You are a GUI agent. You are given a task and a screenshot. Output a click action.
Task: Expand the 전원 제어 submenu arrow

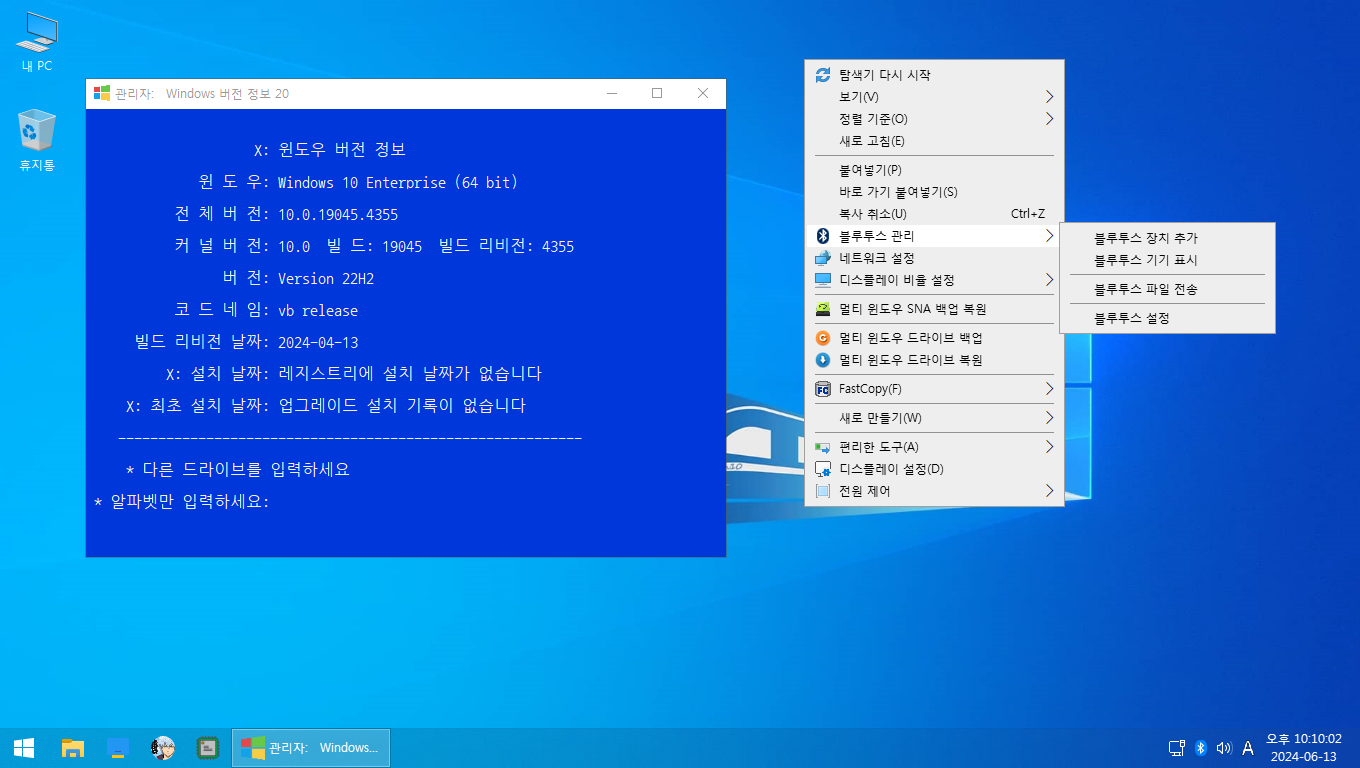pyautogui.click(x=1050, y=491)
